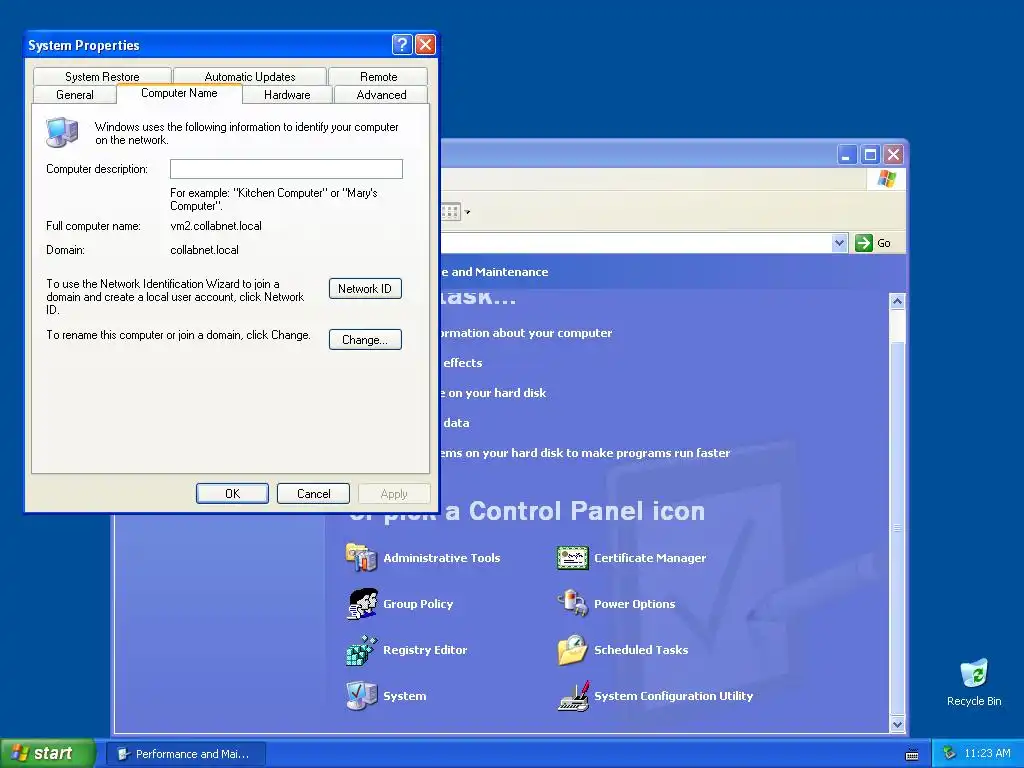Open the Certificate Manager icon
The height and width of the screenshot is (768, 1024).
(x=573, y=558)
